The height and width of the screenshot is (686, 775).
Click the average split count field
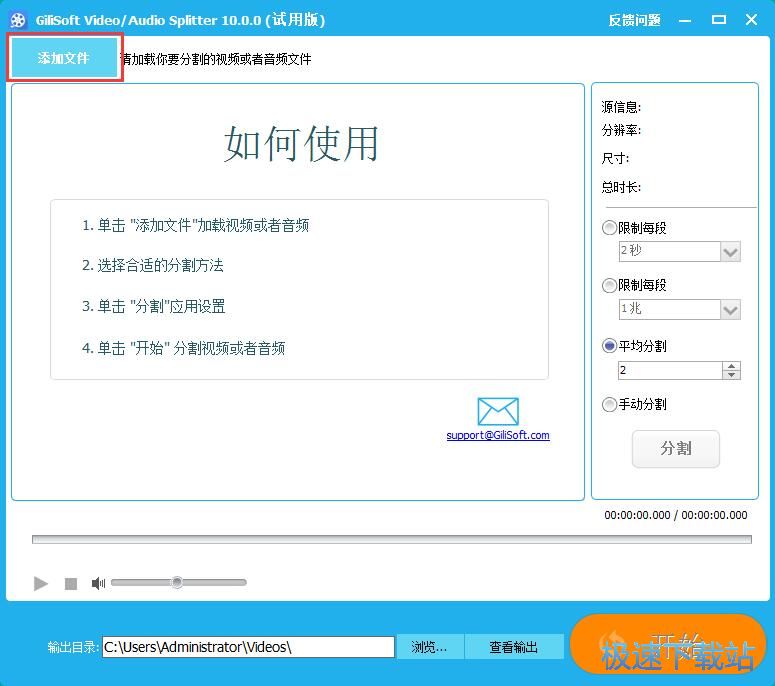(670, 370)
